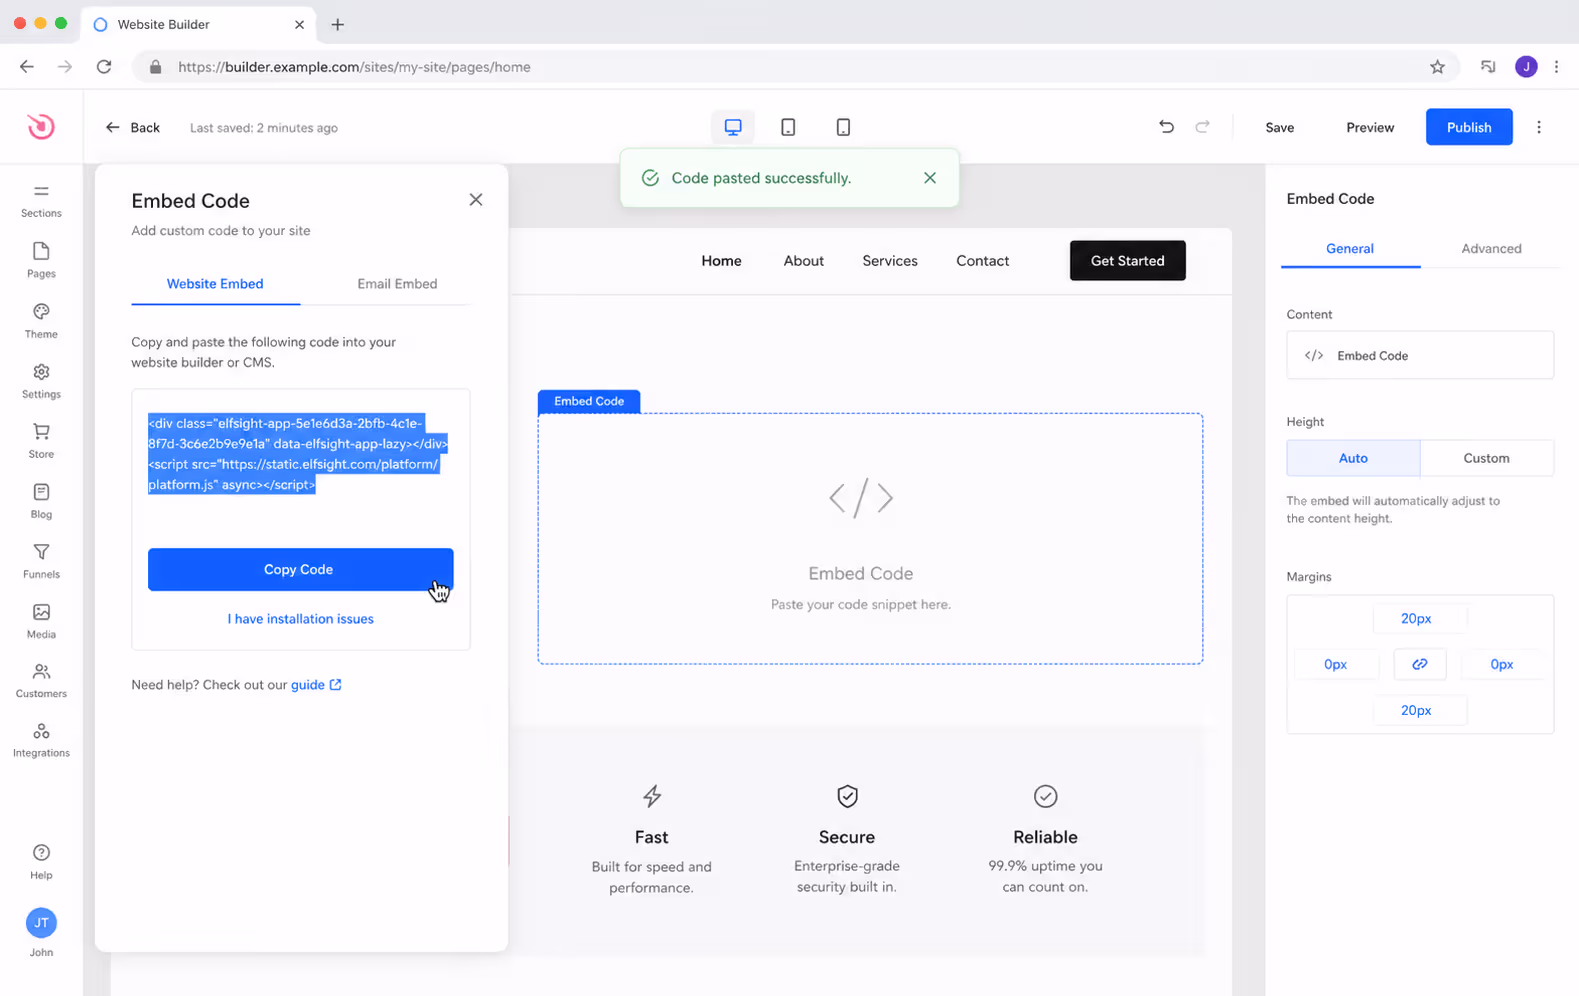This screenshot has height=996, width=1579.
Task: Click the Embed Code block label tag
Action: point(589,401)
